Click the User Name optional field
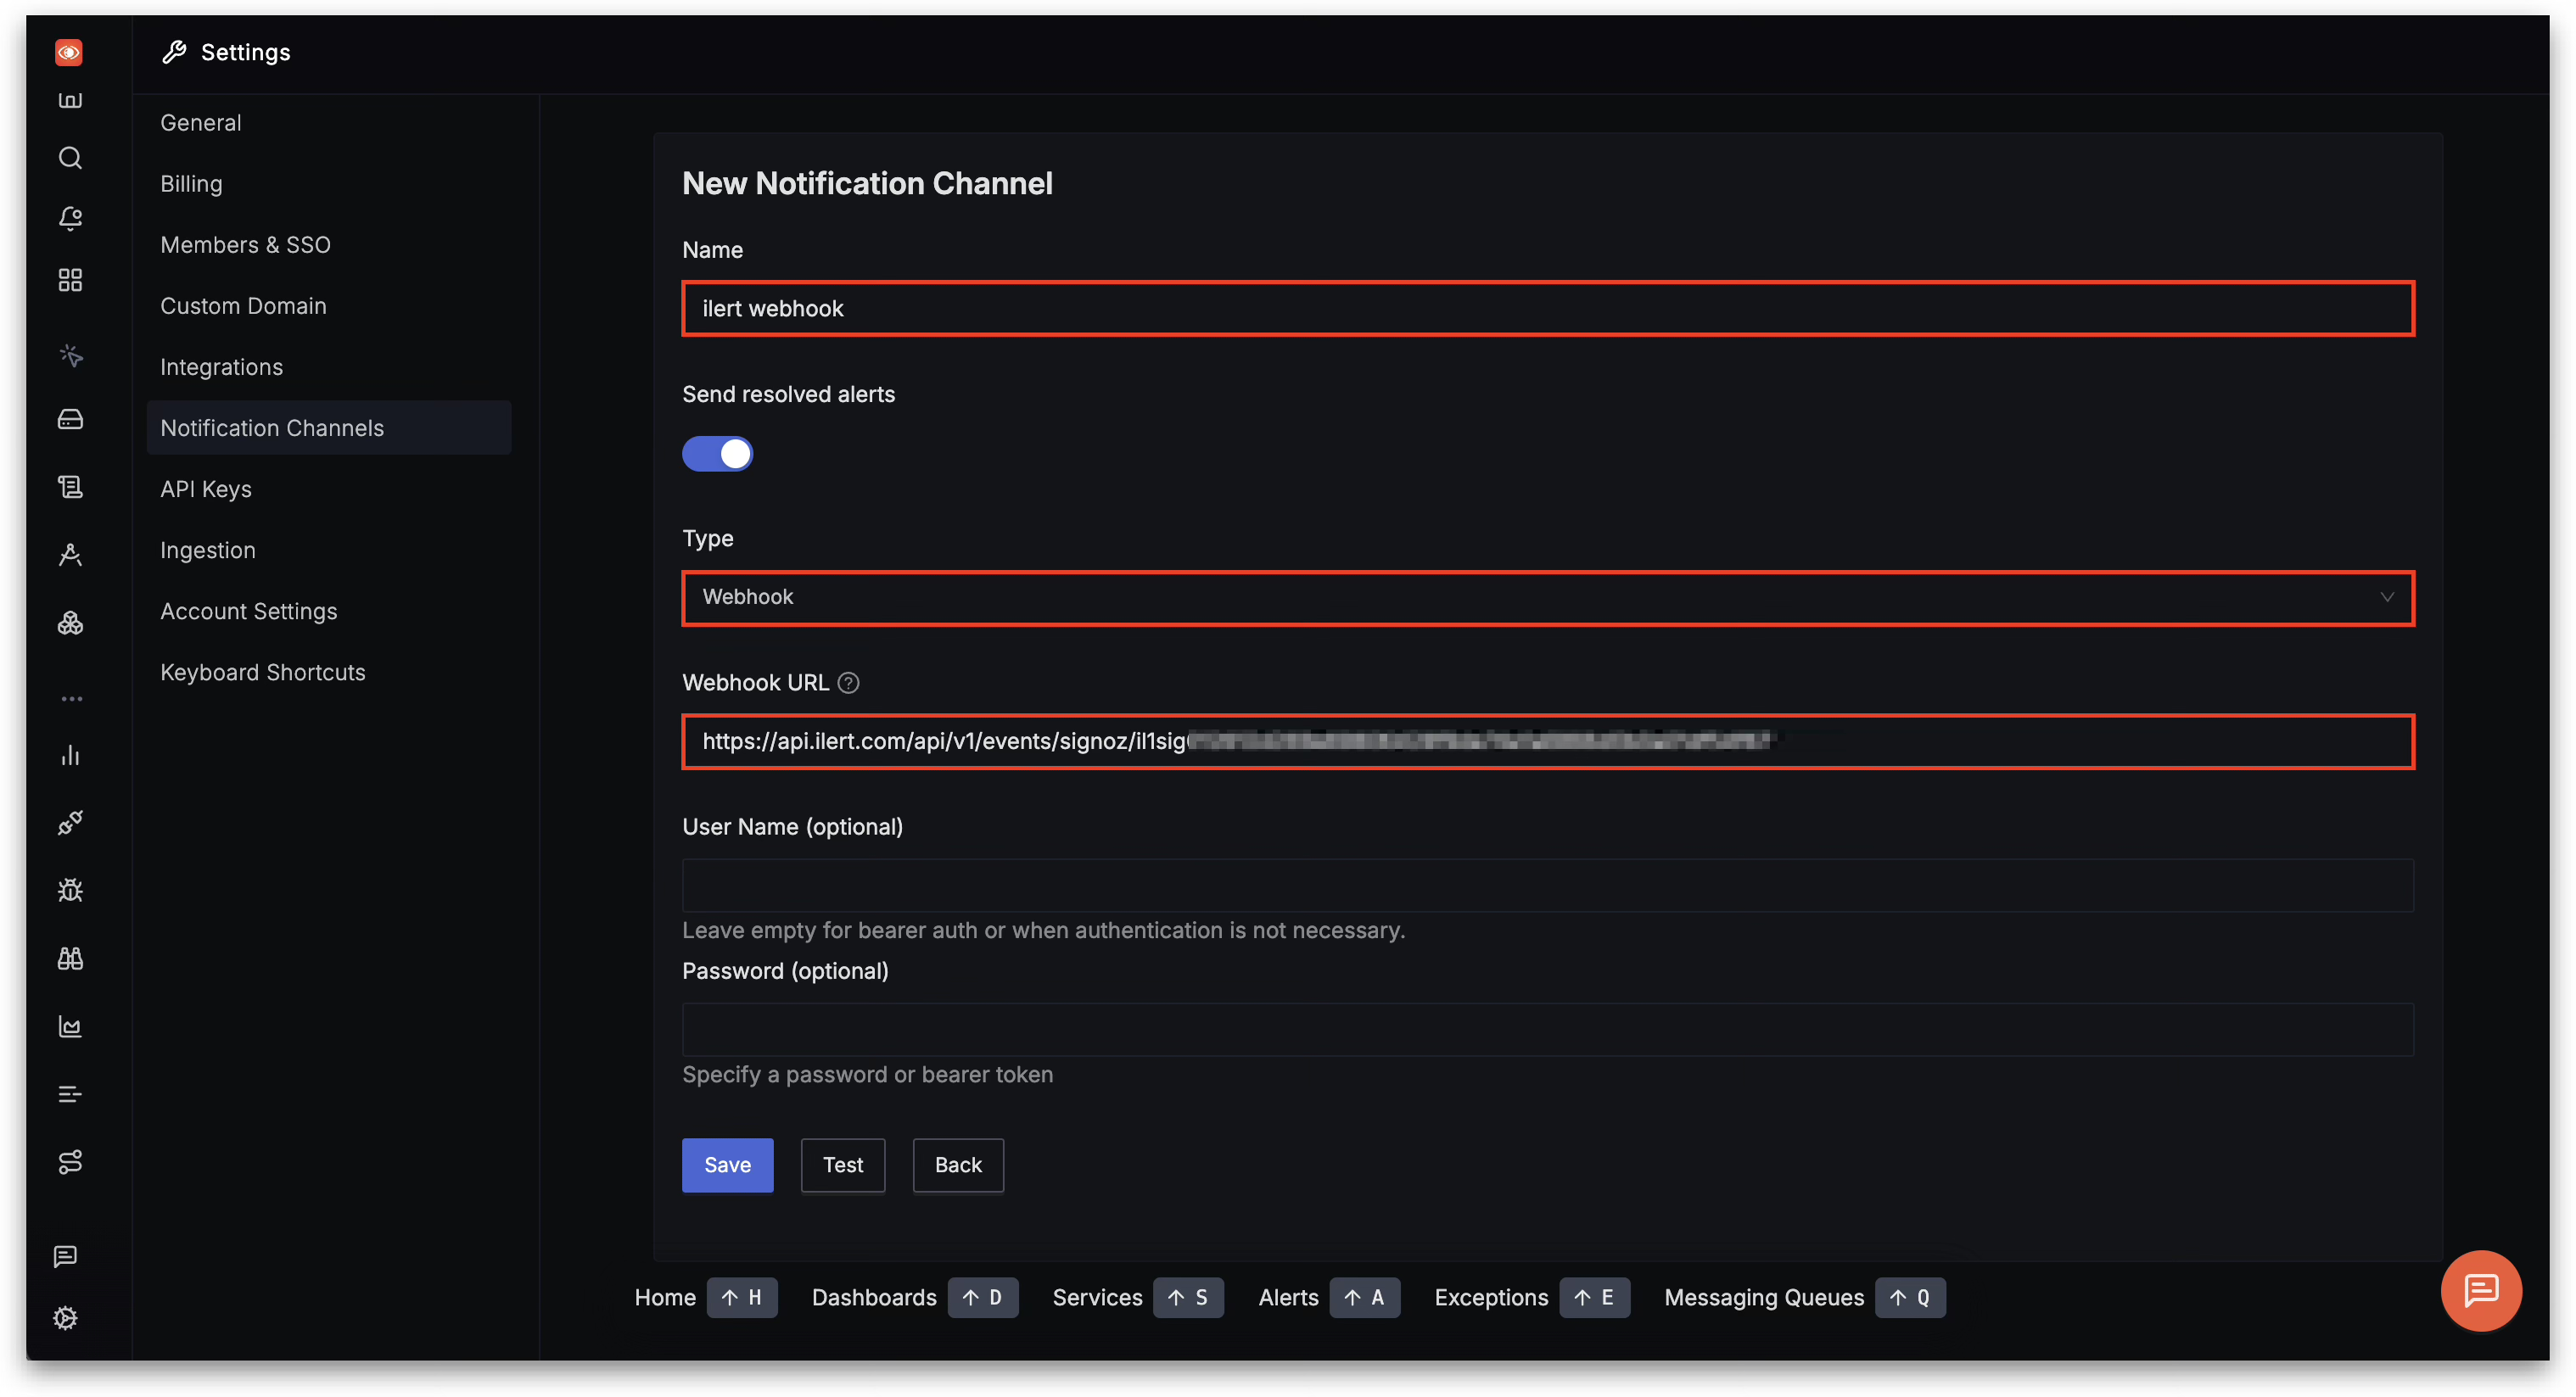 click(1546, 886)
